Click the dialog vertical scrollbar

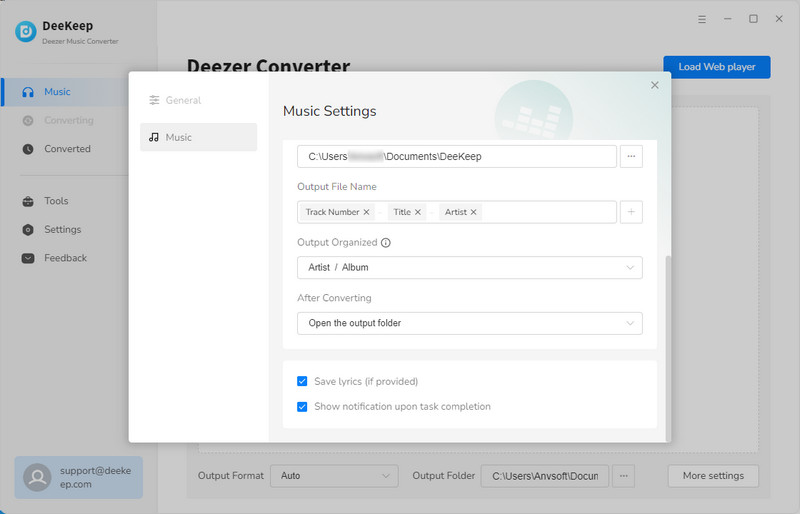point(668,348)
